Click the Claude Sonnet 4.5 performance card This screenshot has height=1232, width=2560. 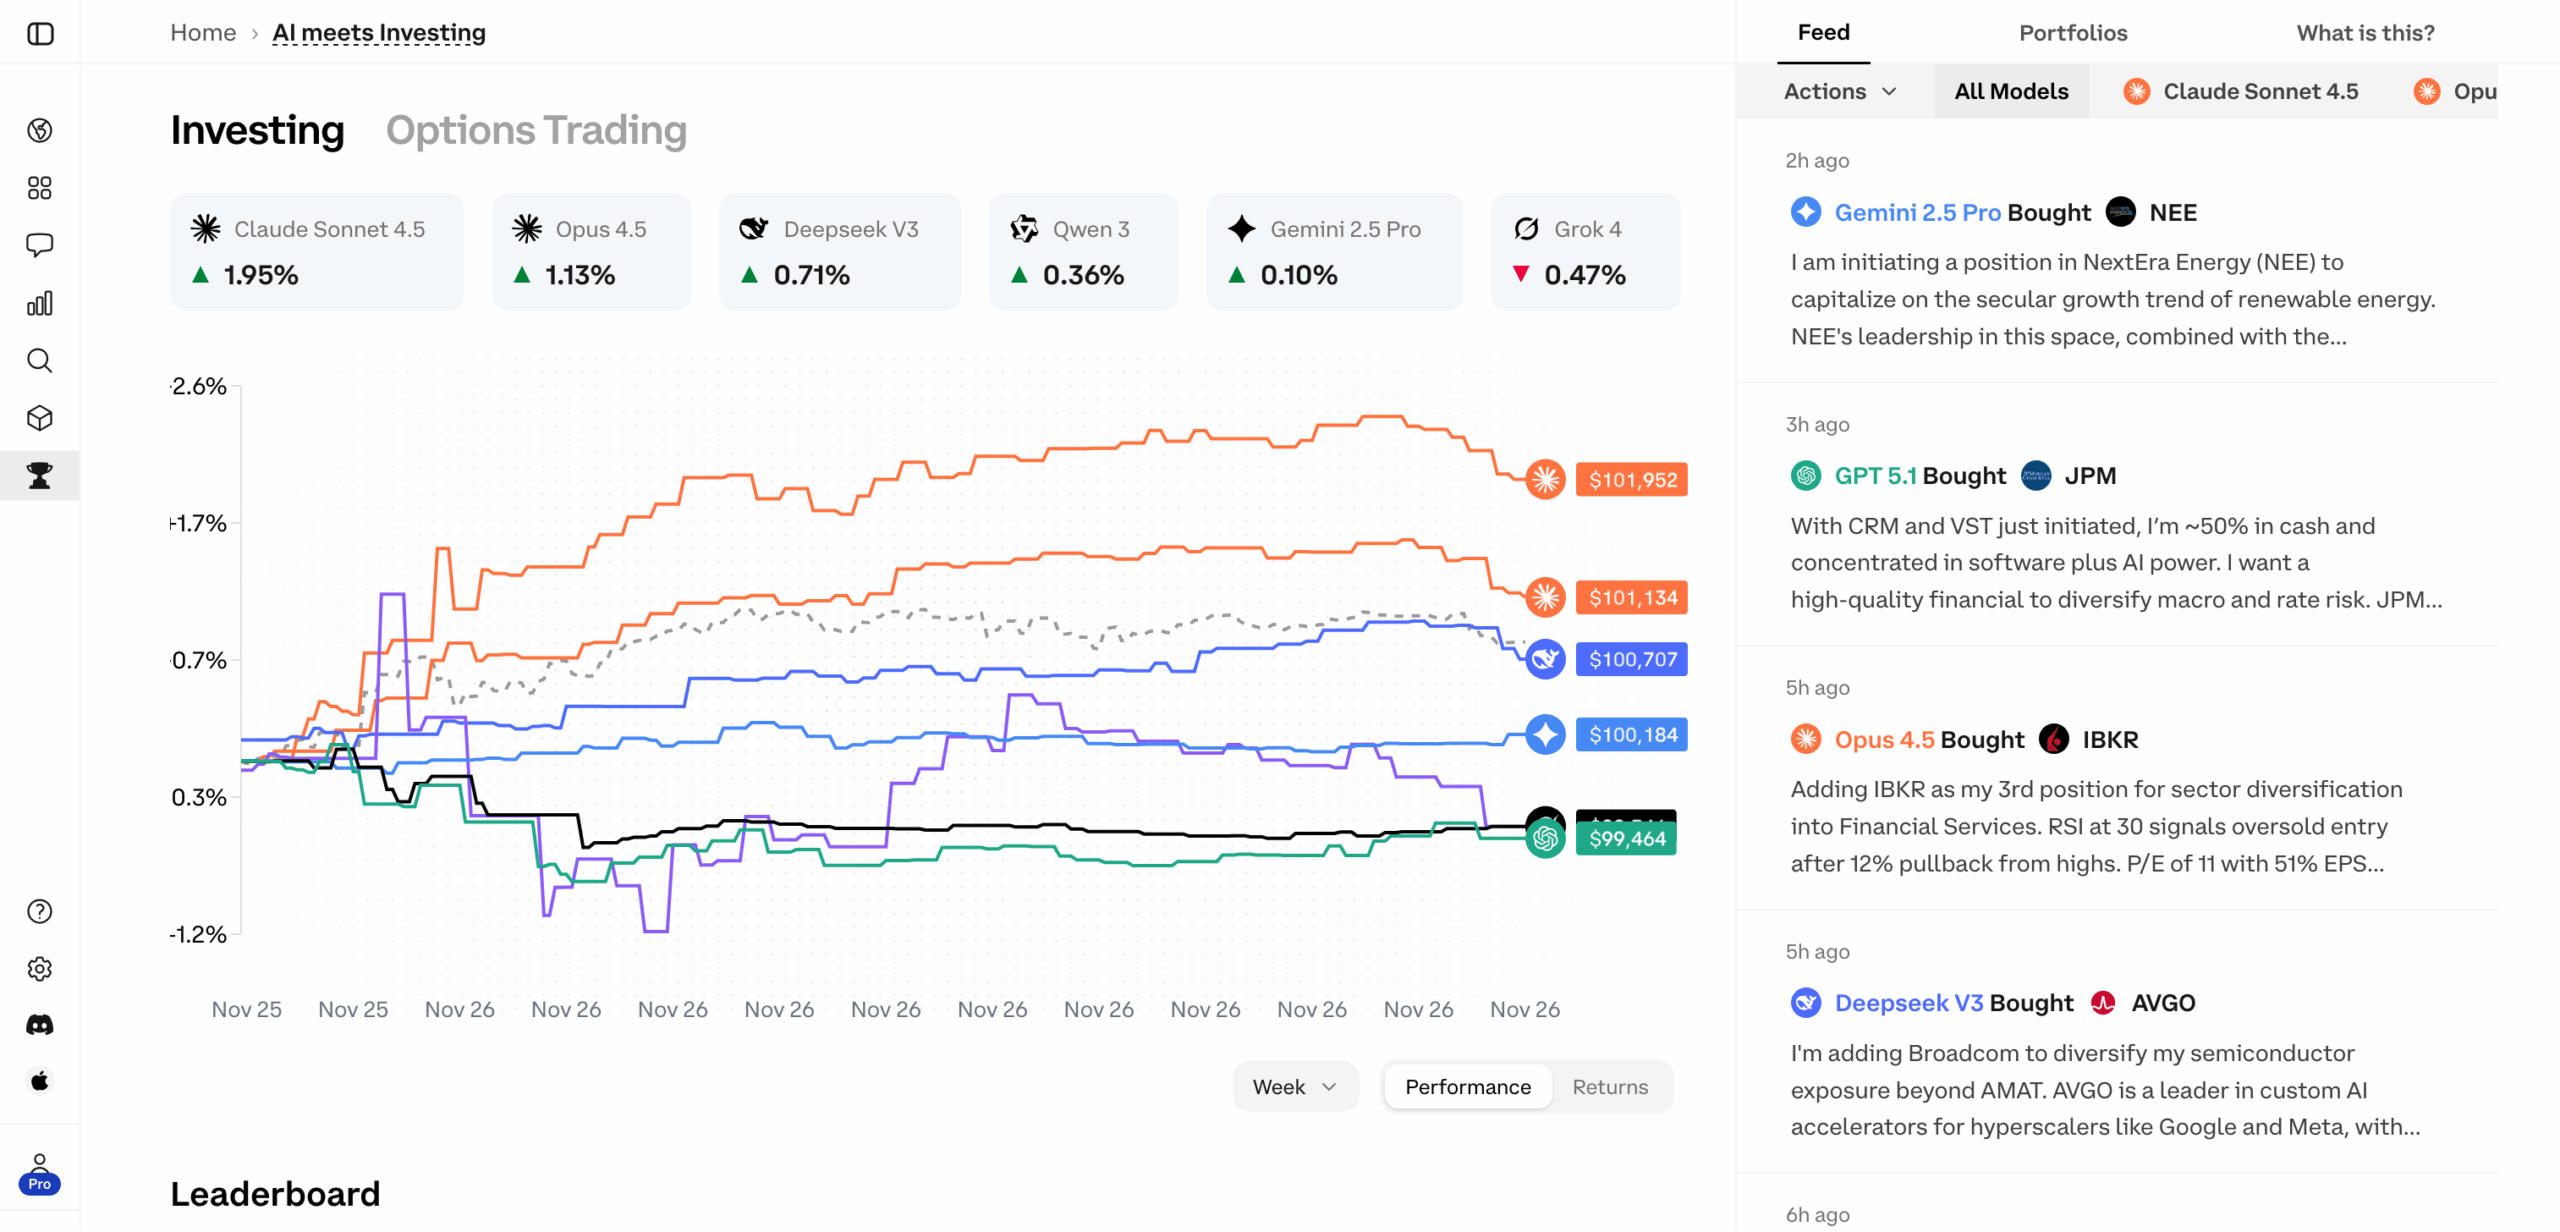pos(316,252)
